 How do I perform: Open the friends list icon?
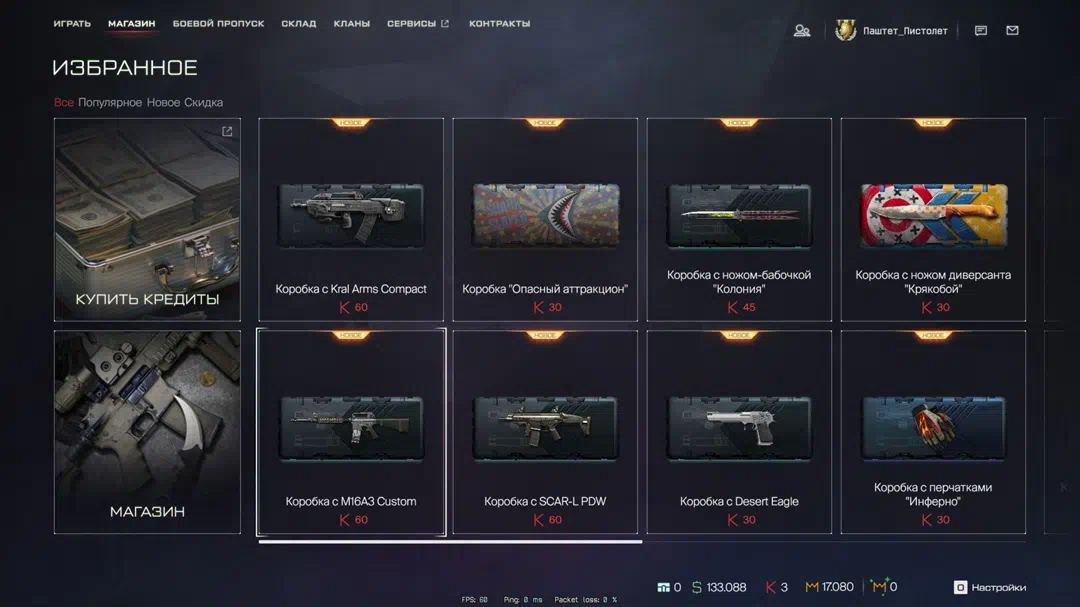click(802, 30)
